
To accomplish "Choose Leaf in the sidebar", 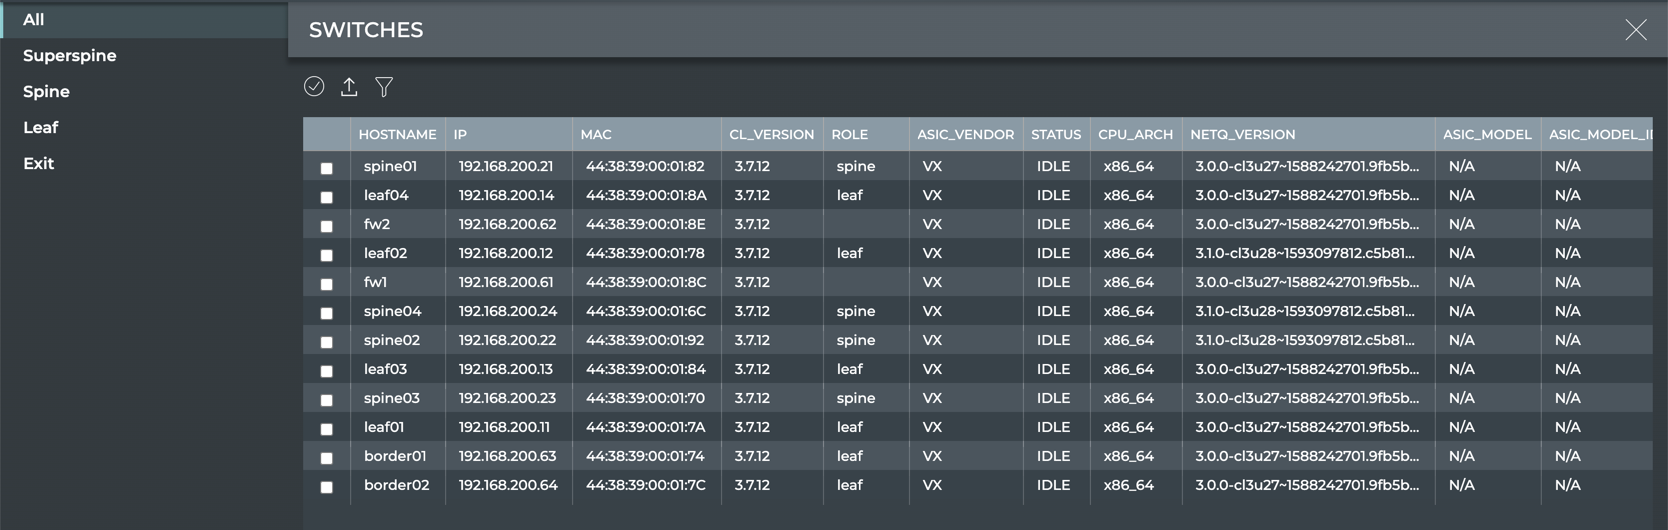I will pos(41,128).
